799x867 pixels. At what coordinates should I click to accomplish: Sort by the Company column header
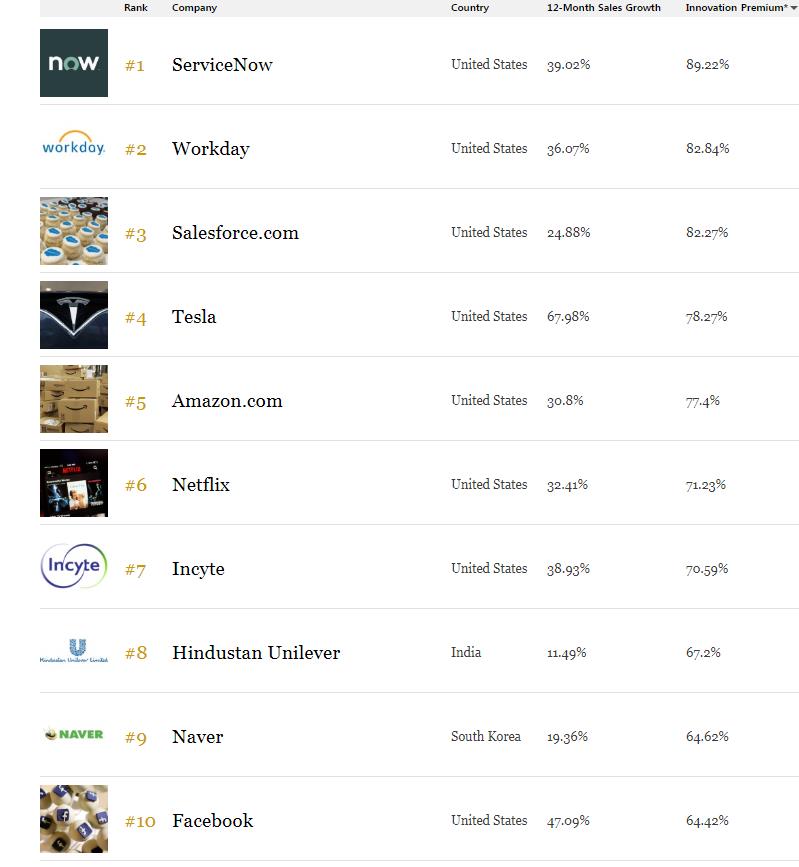click(x=194, y=8)
